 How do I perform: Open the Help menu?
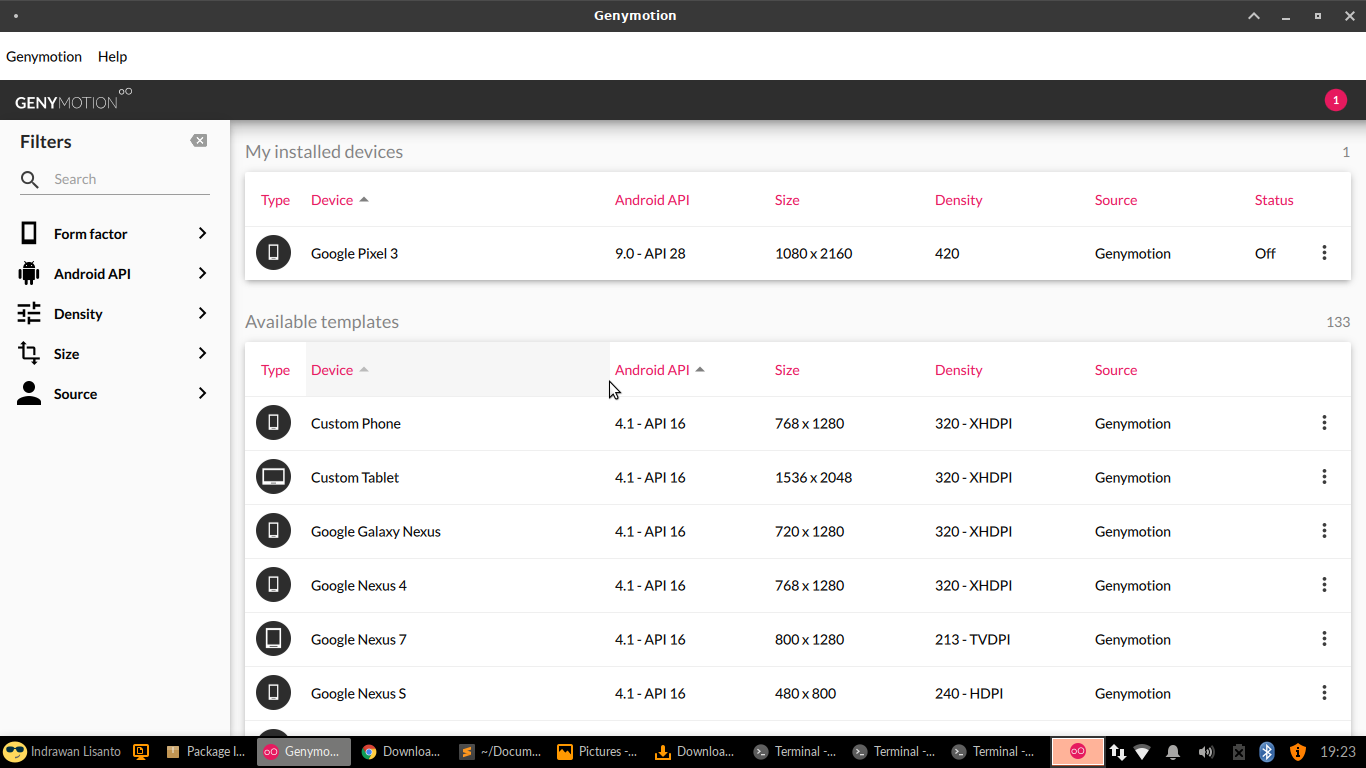[x=112, y=56]
